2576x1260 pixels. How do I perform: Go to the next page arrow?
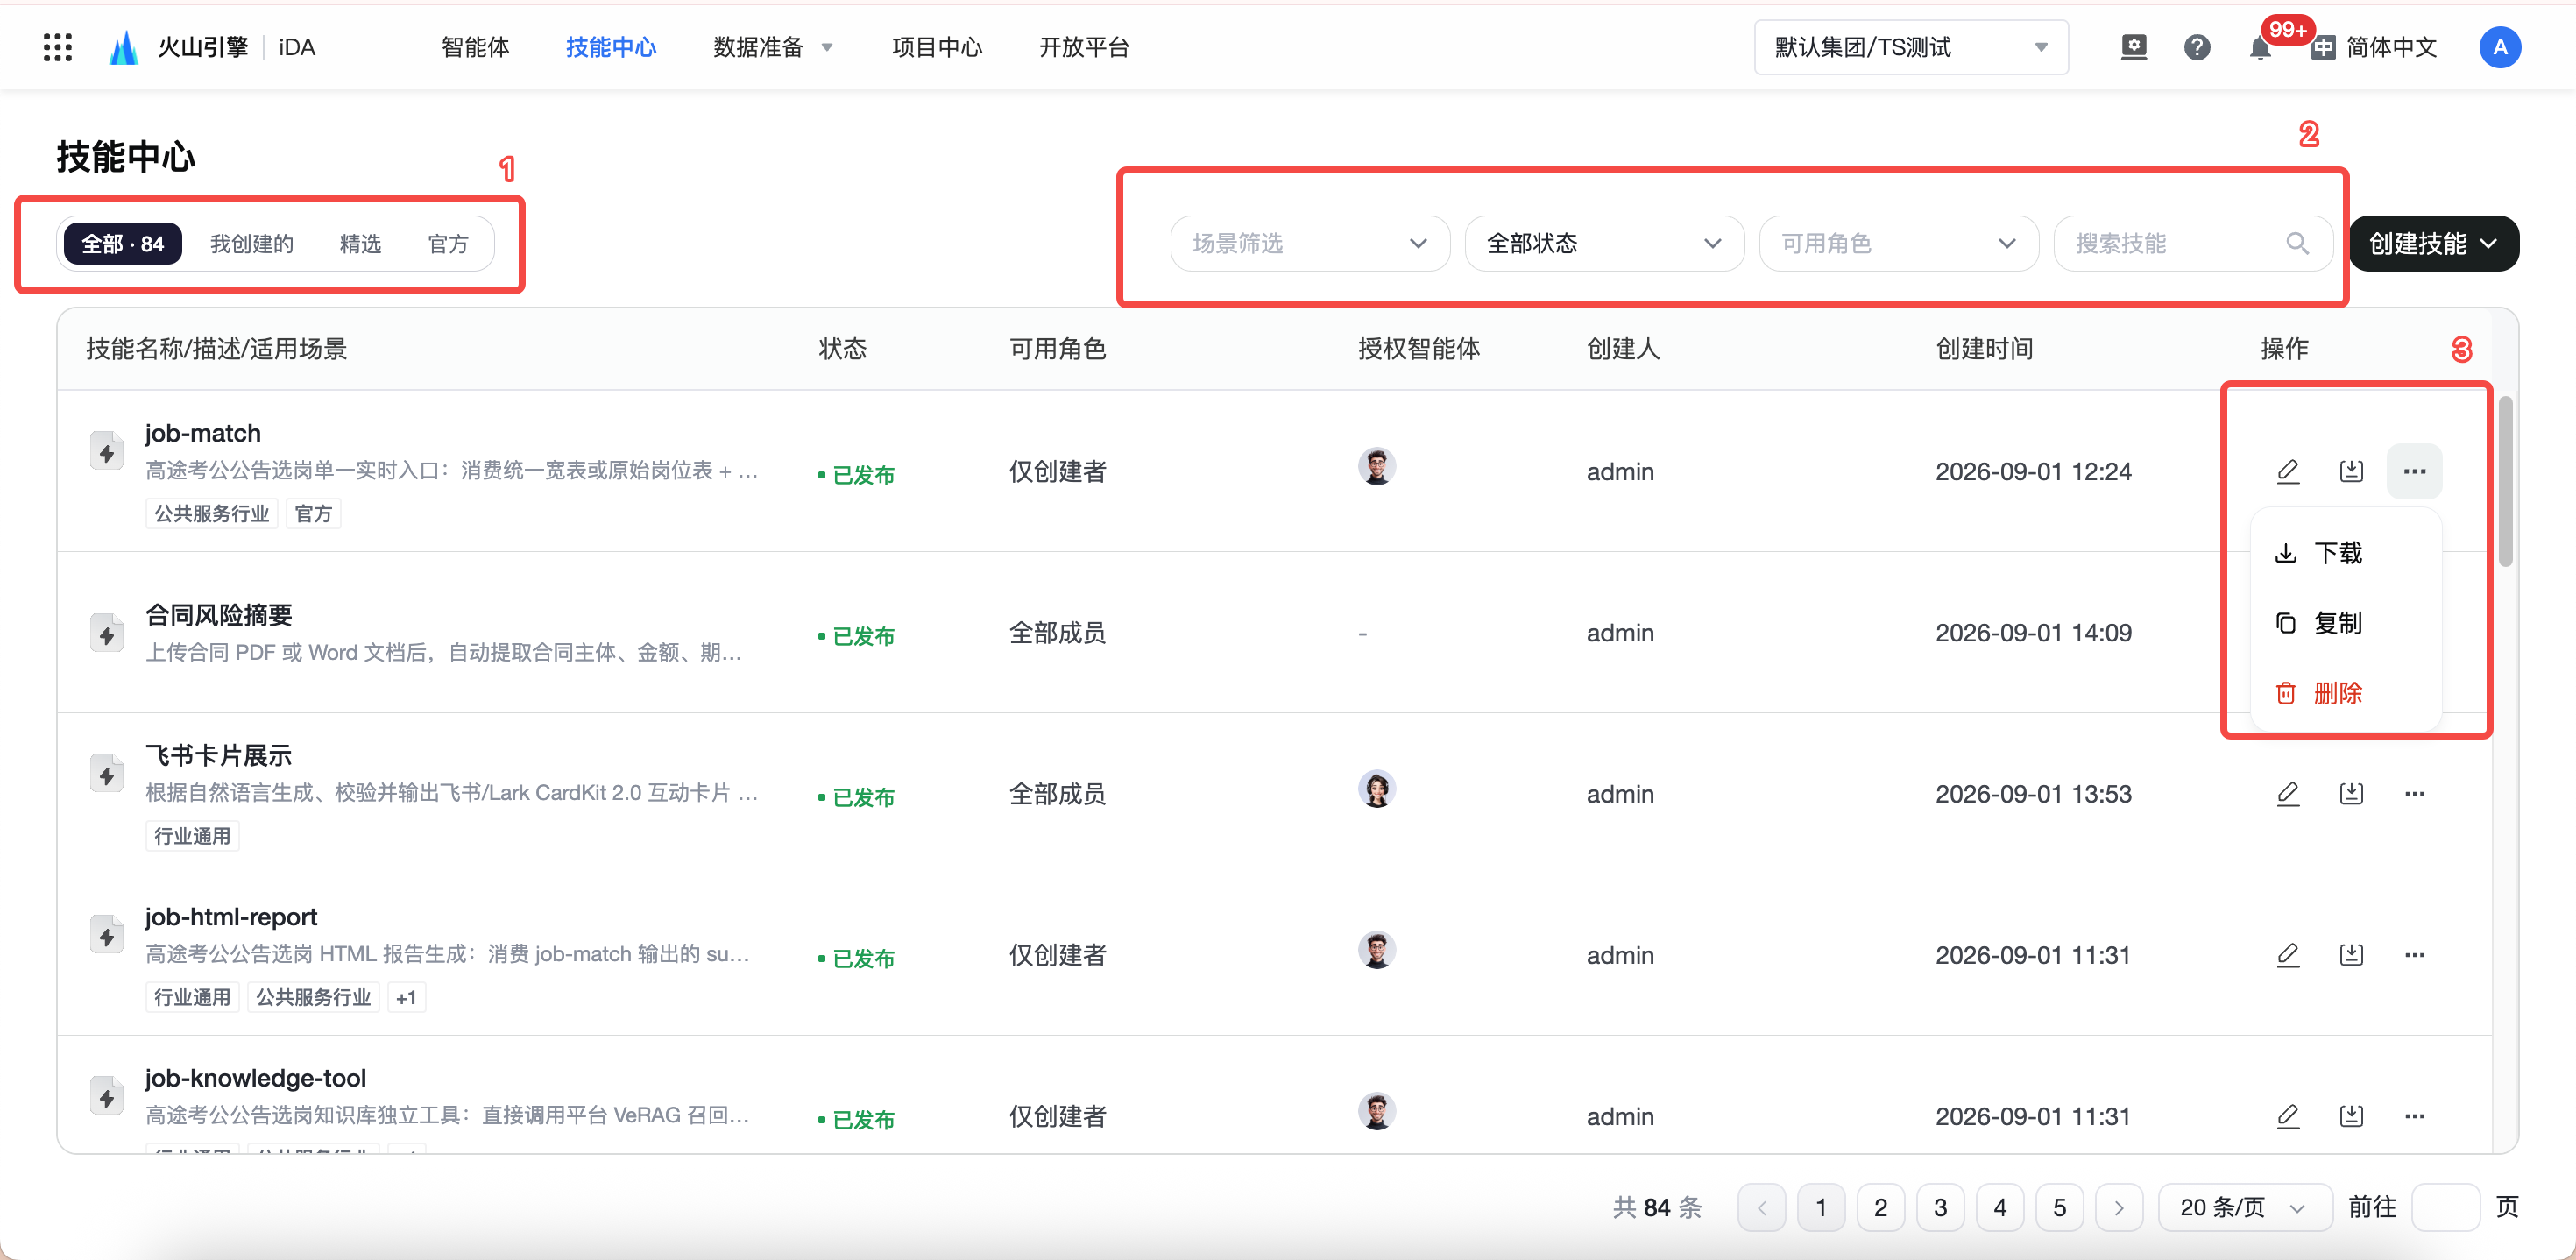click(2118, 1207)
